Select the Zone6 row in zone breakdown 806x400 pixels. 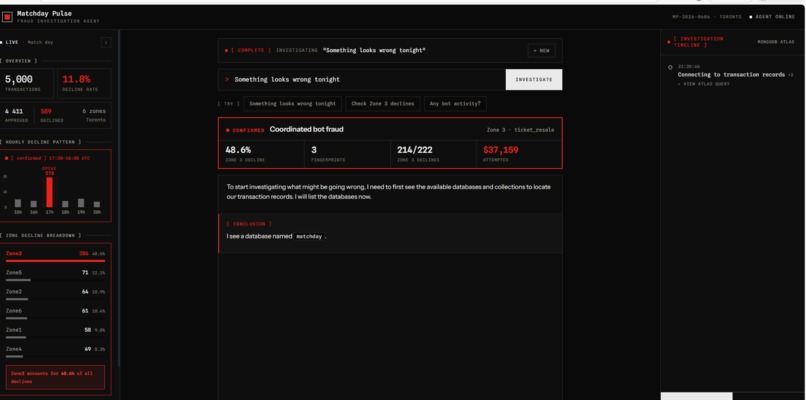click(56, 313)
